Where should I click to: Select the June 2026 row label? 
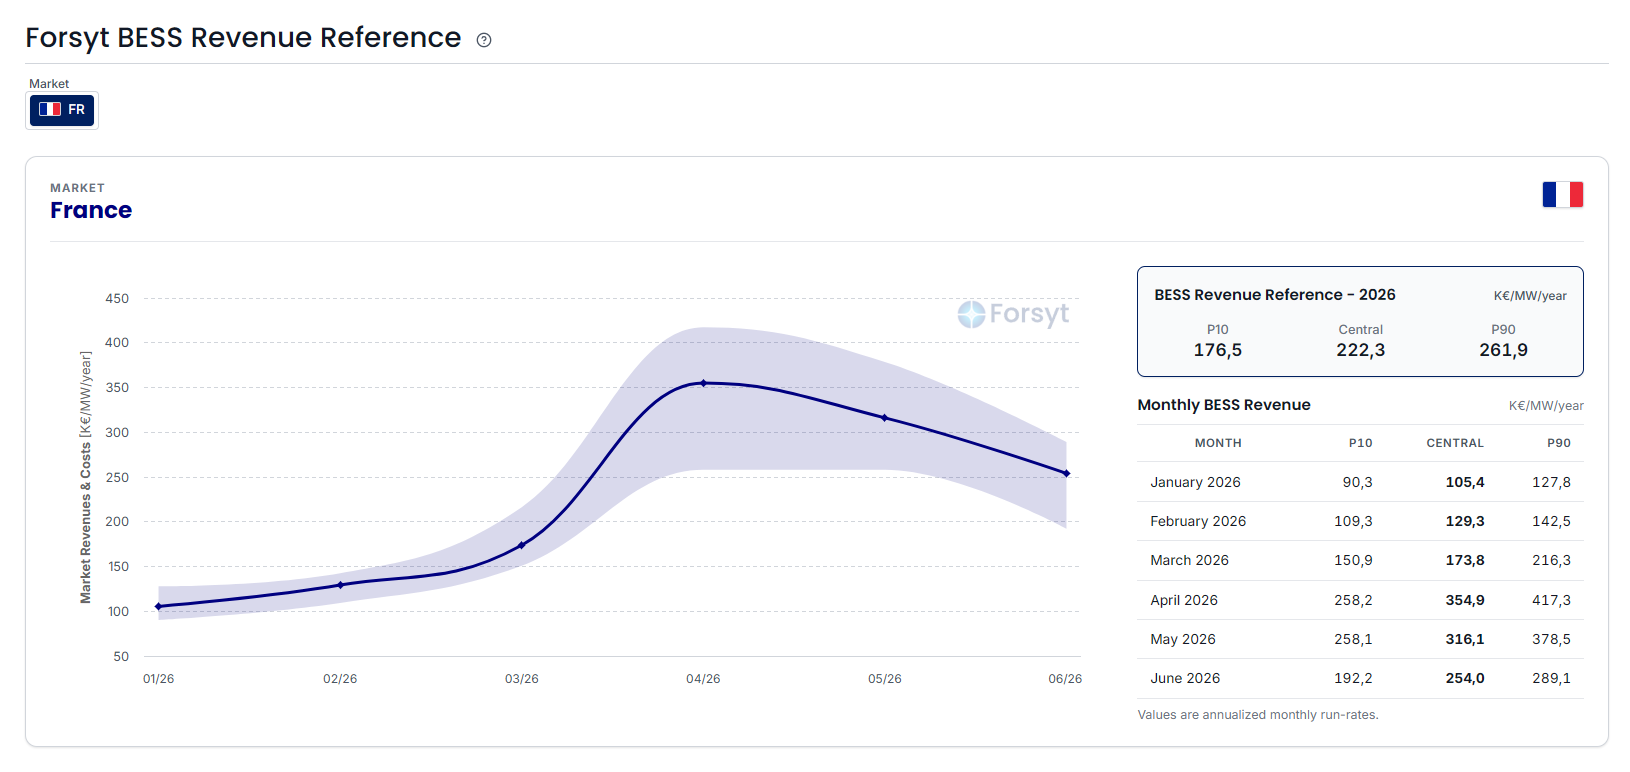click(x=1185, y=678)
